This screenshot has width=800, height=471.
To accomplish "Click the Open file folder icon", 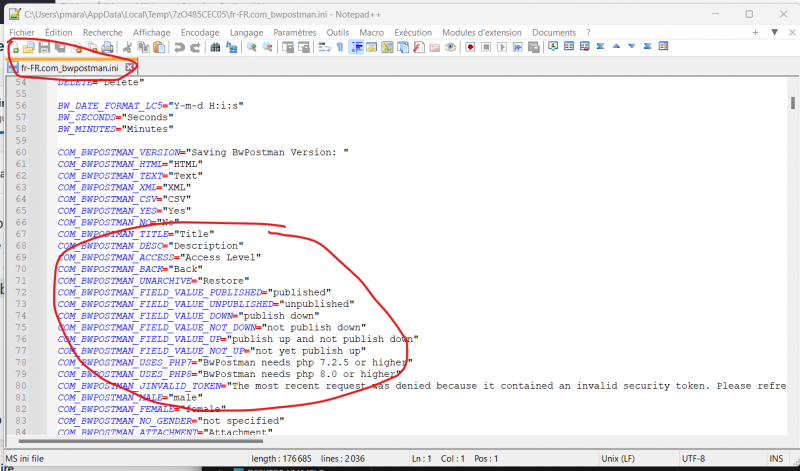I will (x=28, y=47).
